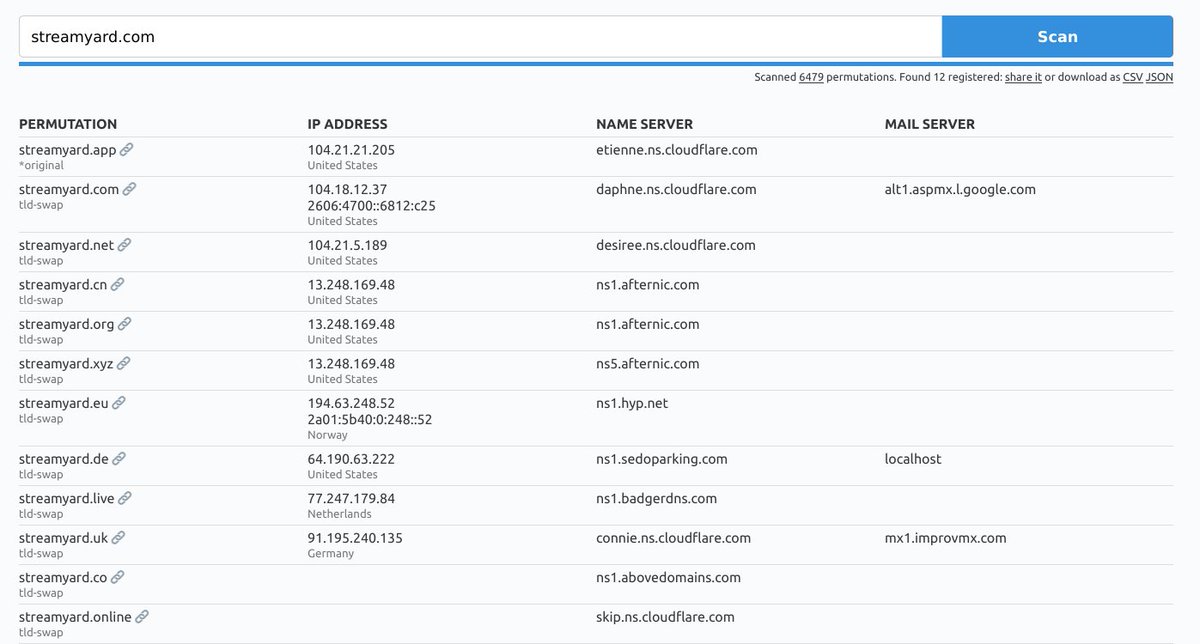Click name server etienne.ns.cloudflare.com

click(677, 150)
